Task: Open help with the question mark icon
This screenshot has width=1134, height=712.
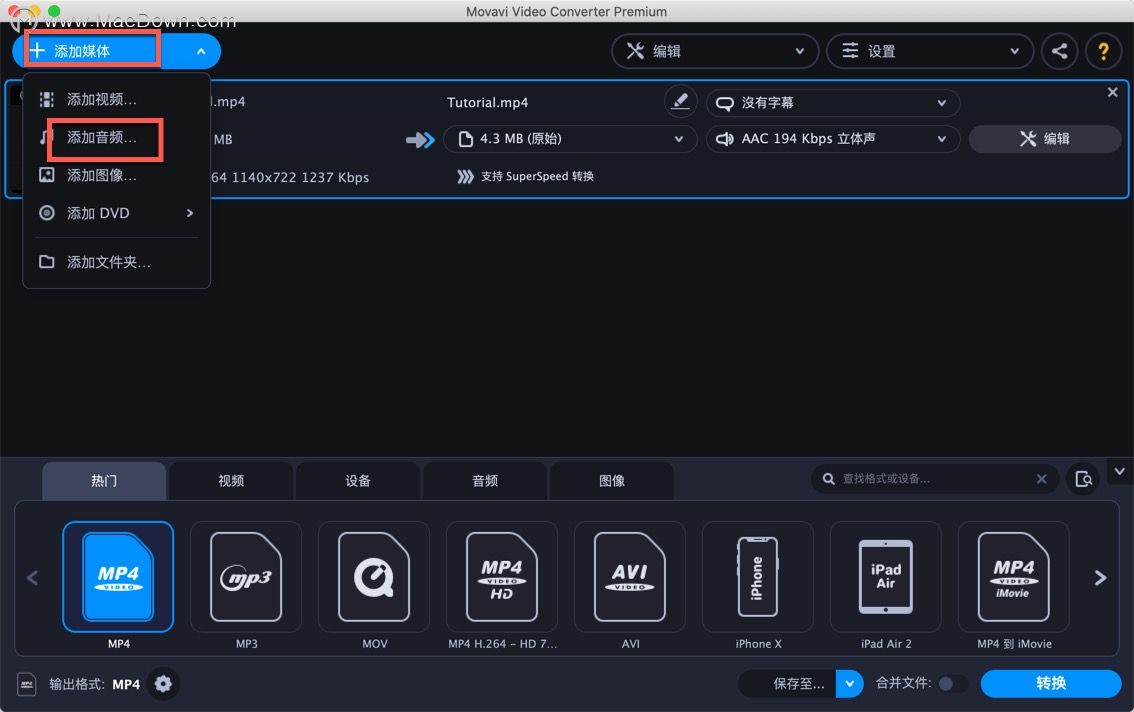Action: 1103,51
